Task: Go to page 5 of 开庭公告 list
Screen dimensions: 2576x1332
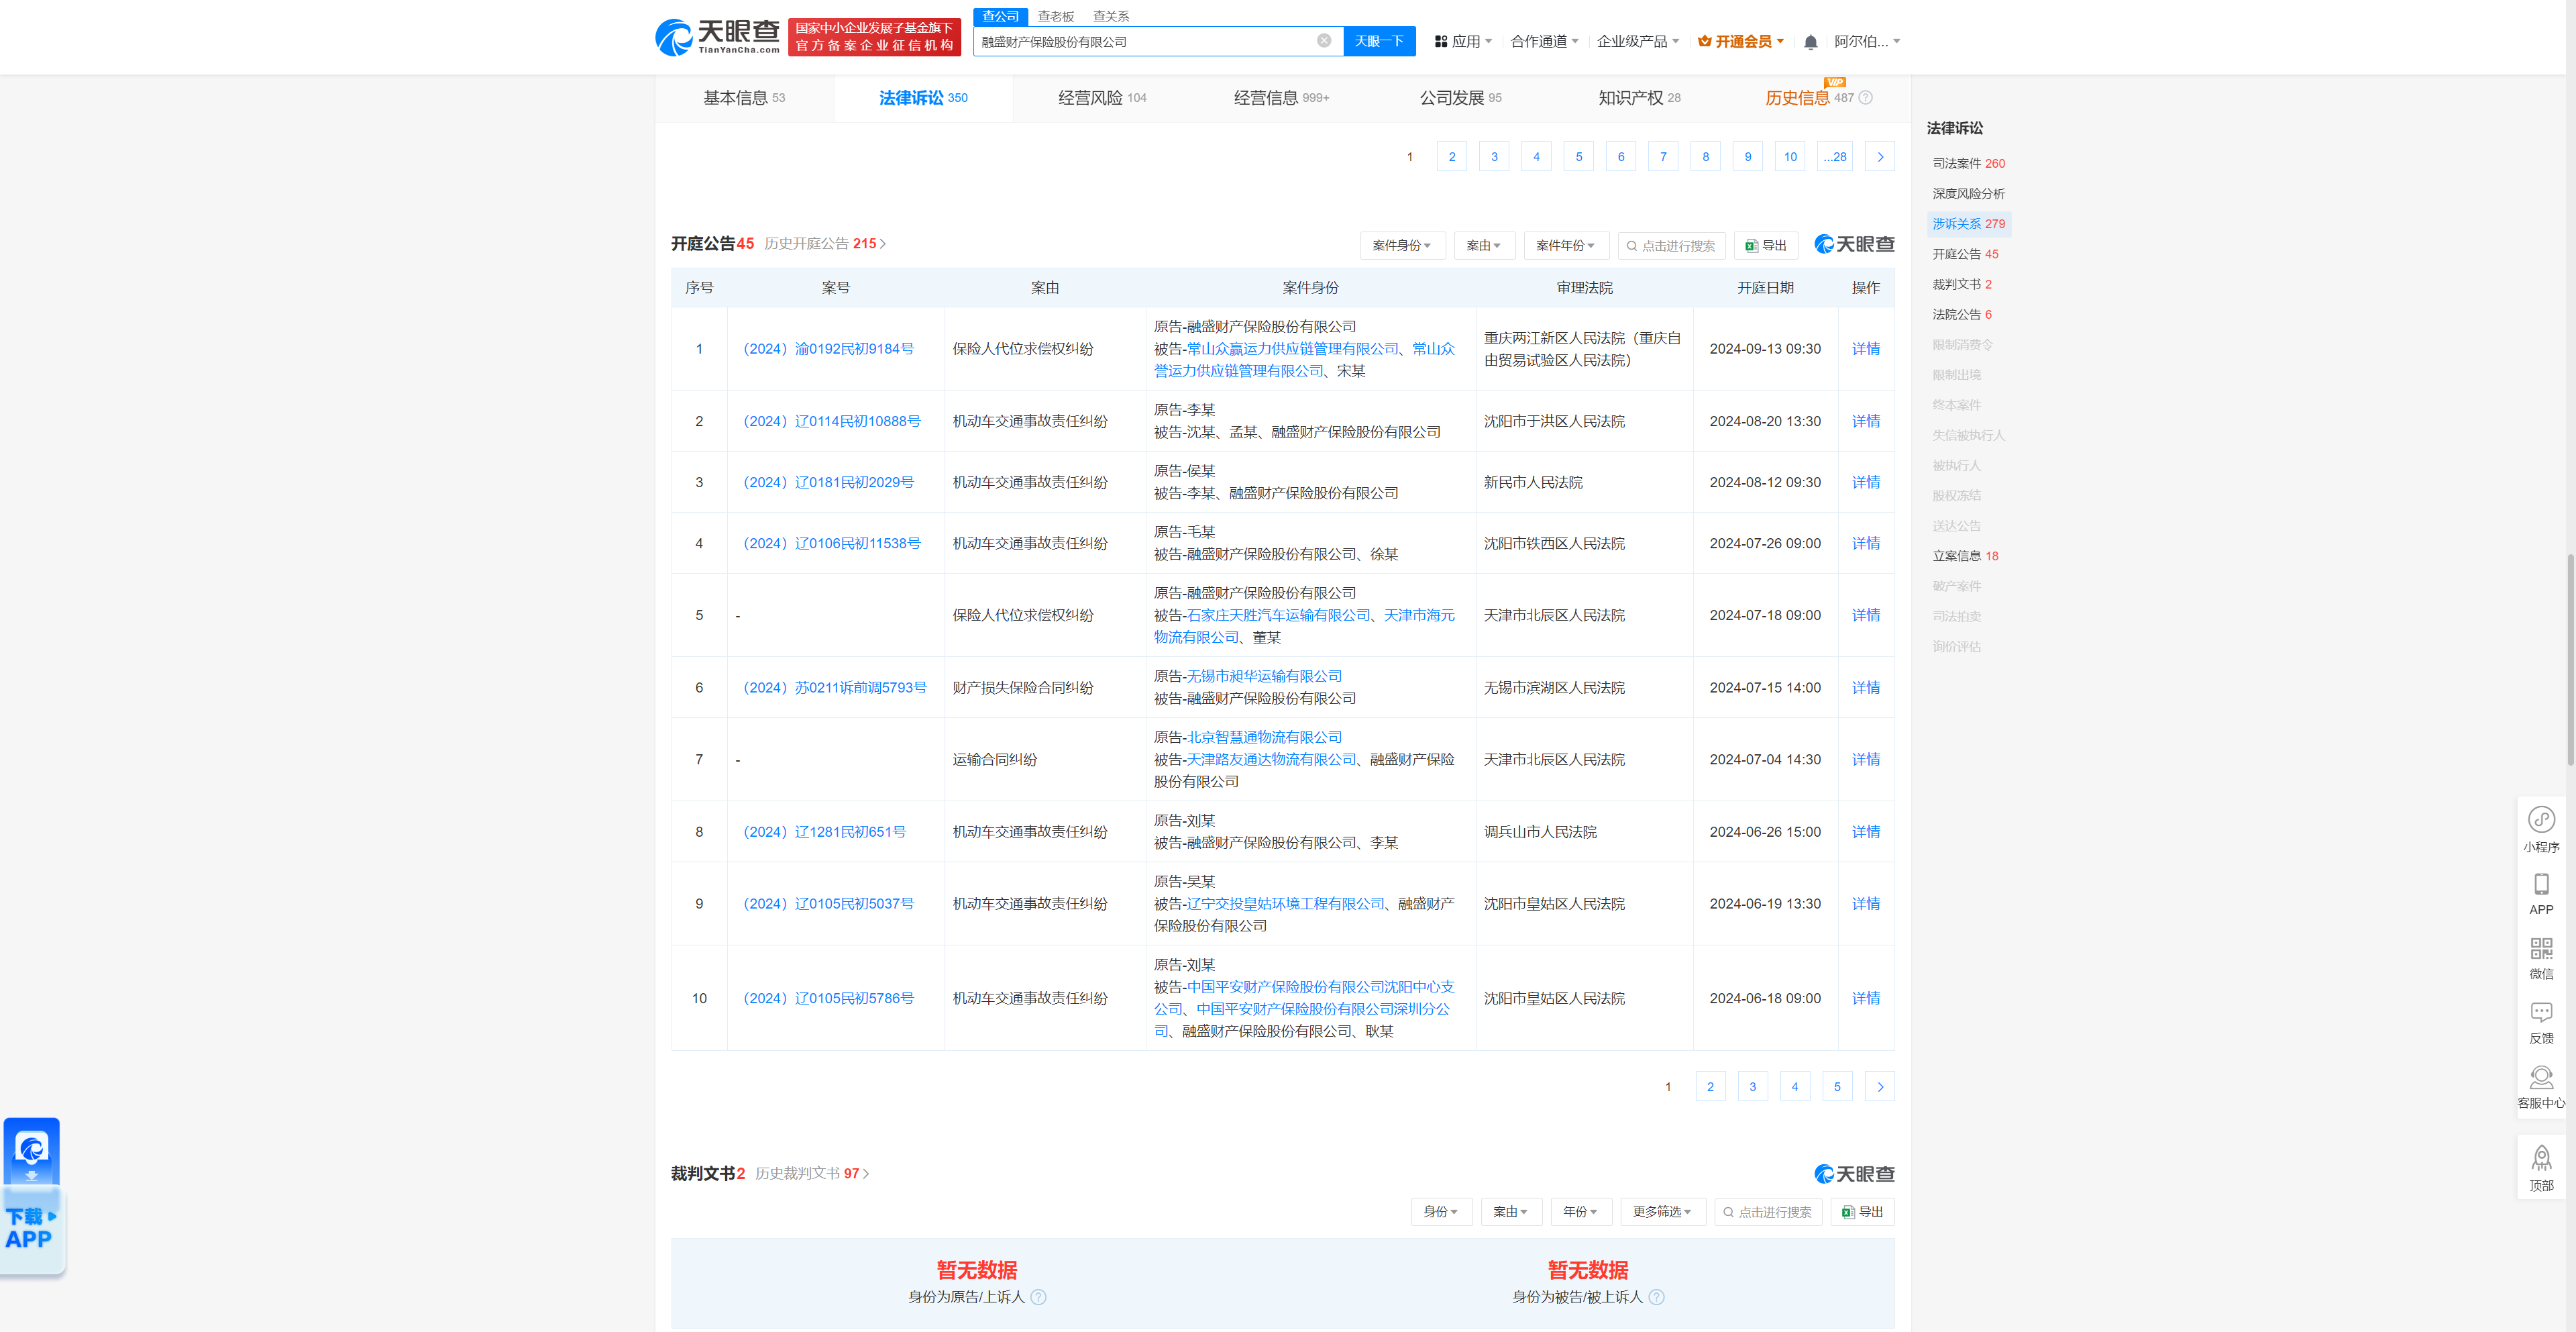Action: click(x=1837, y=1087)
